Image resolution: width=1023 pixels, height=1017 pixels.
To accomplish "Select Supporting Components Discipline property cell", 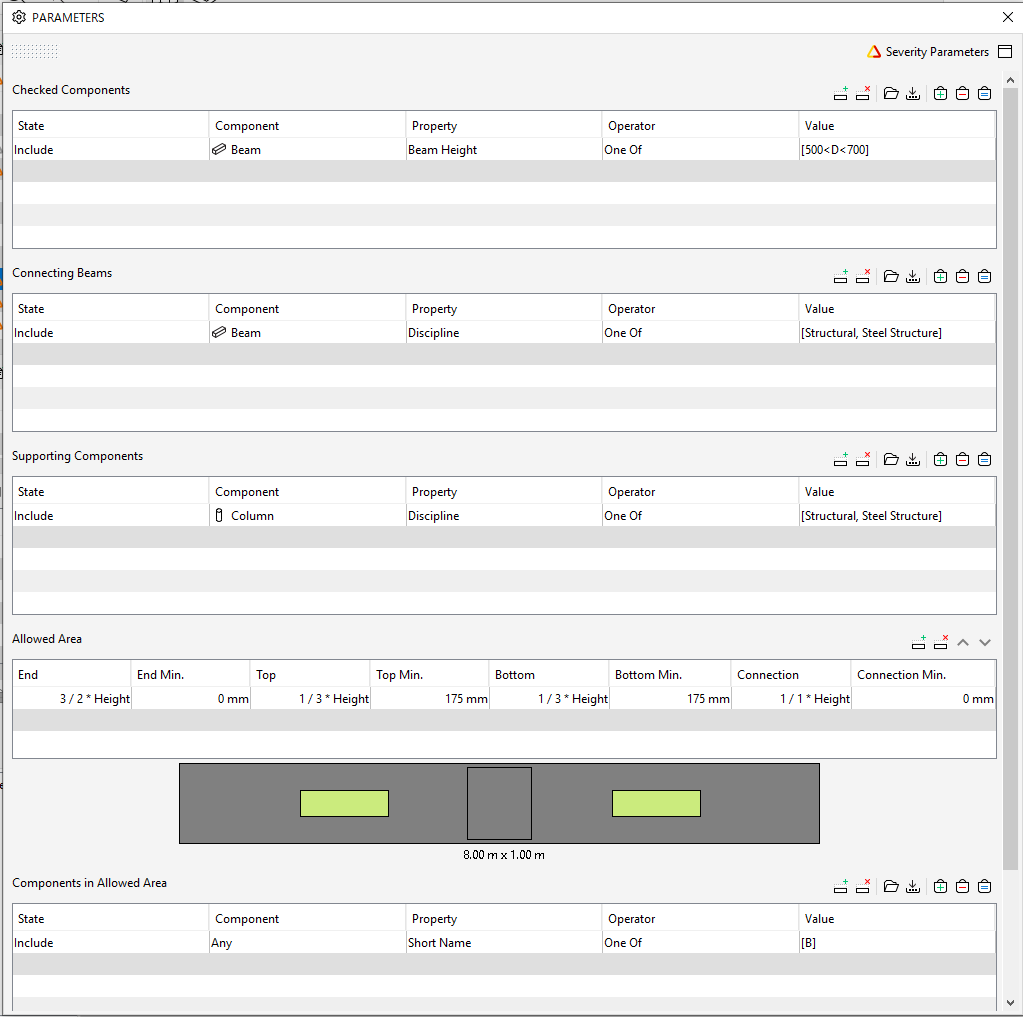I will [504, 515].
